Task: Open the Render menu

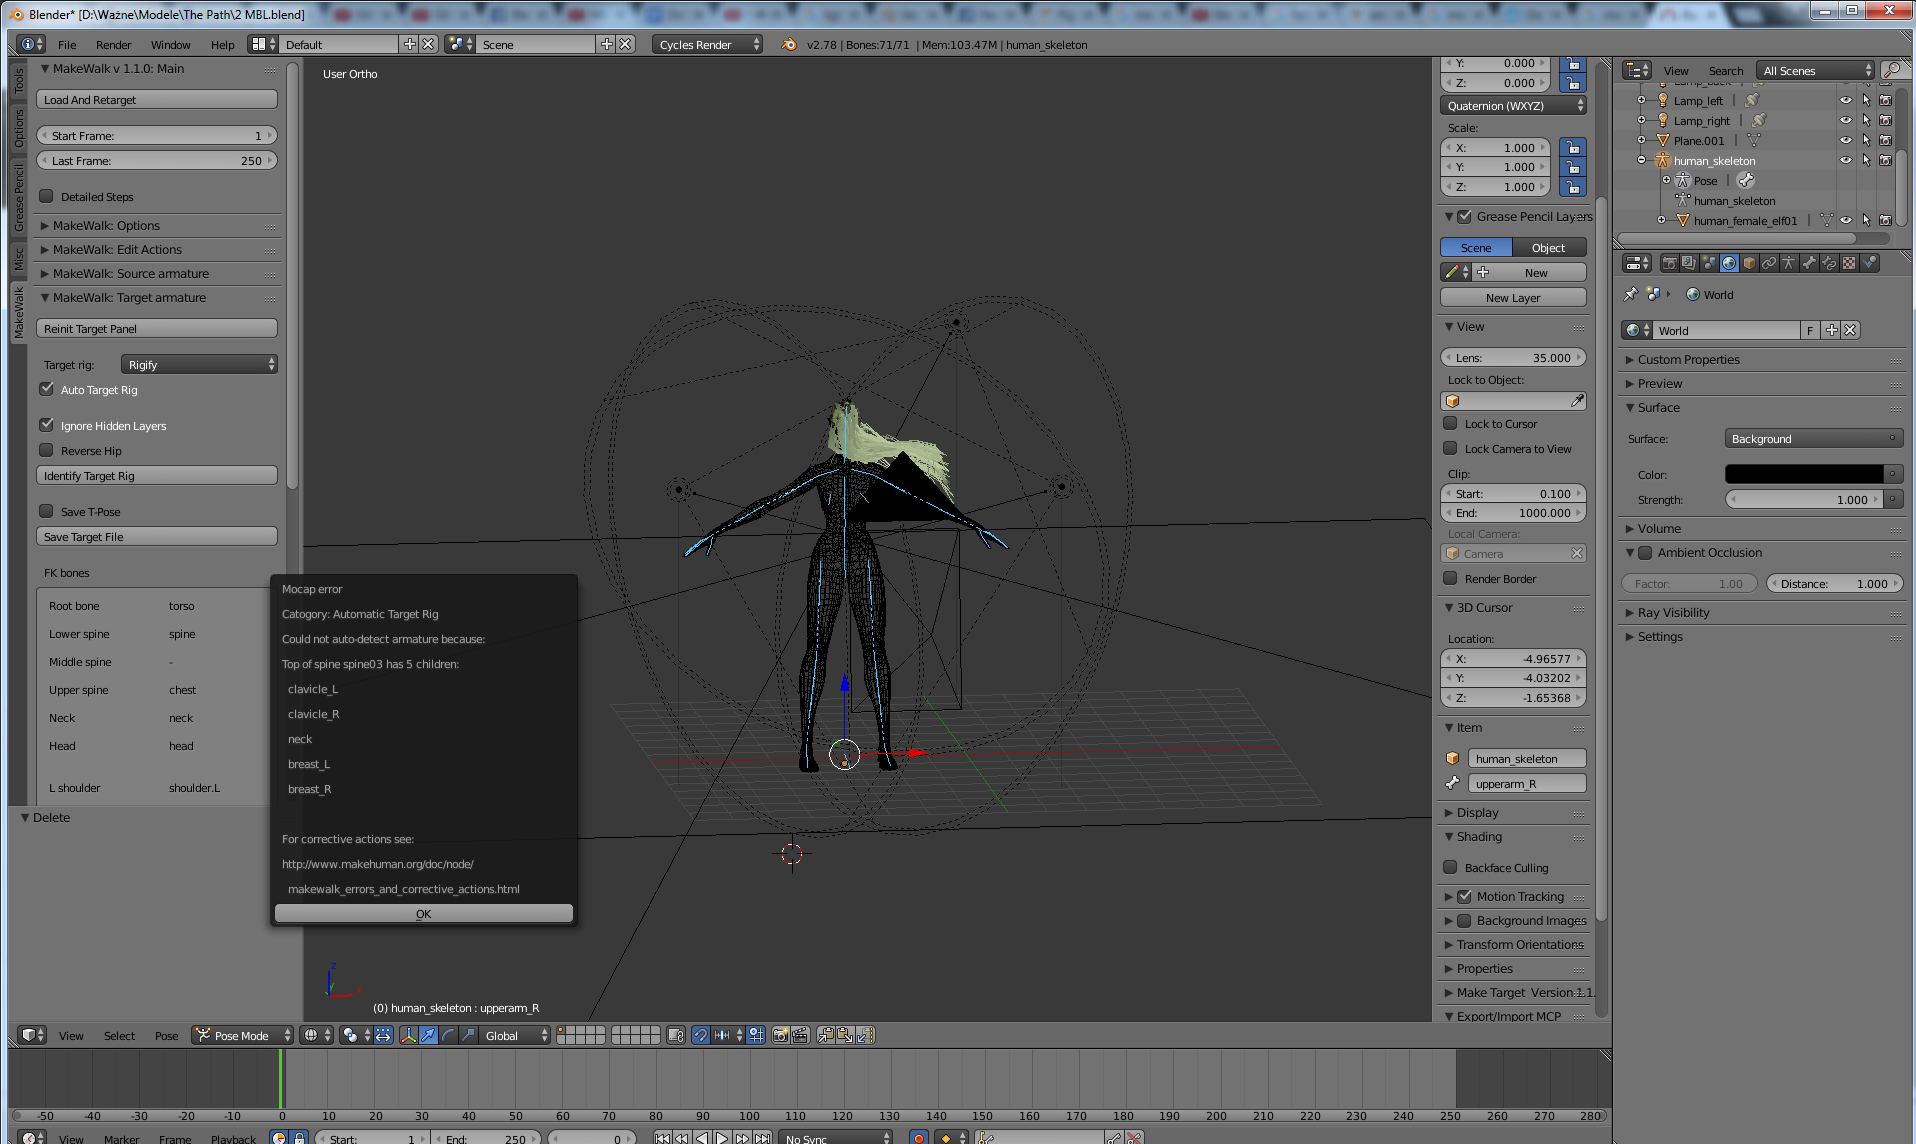Action: 113,44
